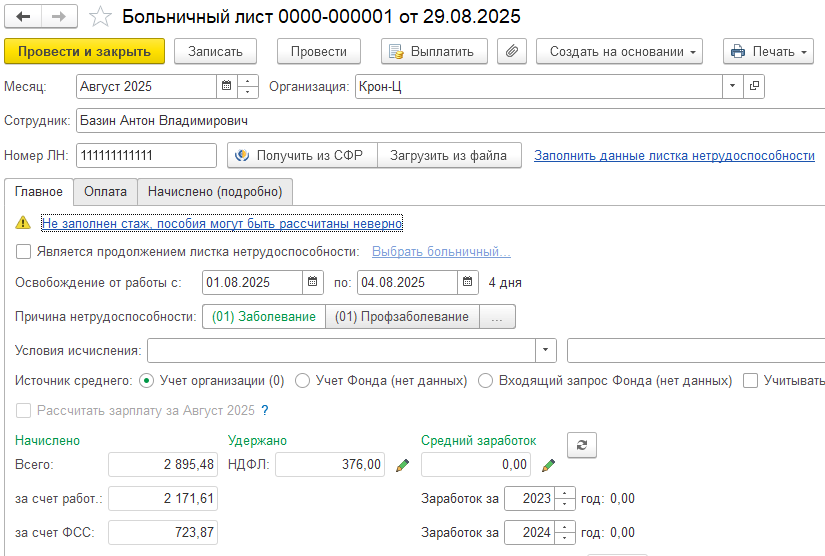Open calendar picker for Месяц field

click(x=226, y=87)
